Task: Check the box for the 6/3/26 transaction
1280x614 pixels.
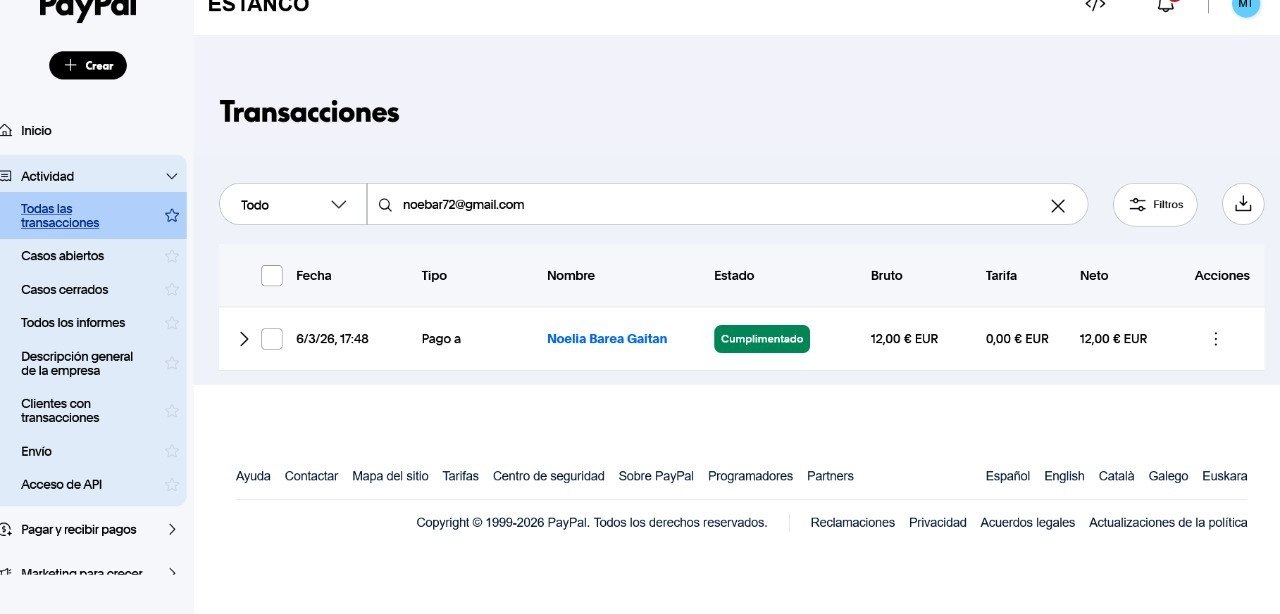Action: (272, 339)
